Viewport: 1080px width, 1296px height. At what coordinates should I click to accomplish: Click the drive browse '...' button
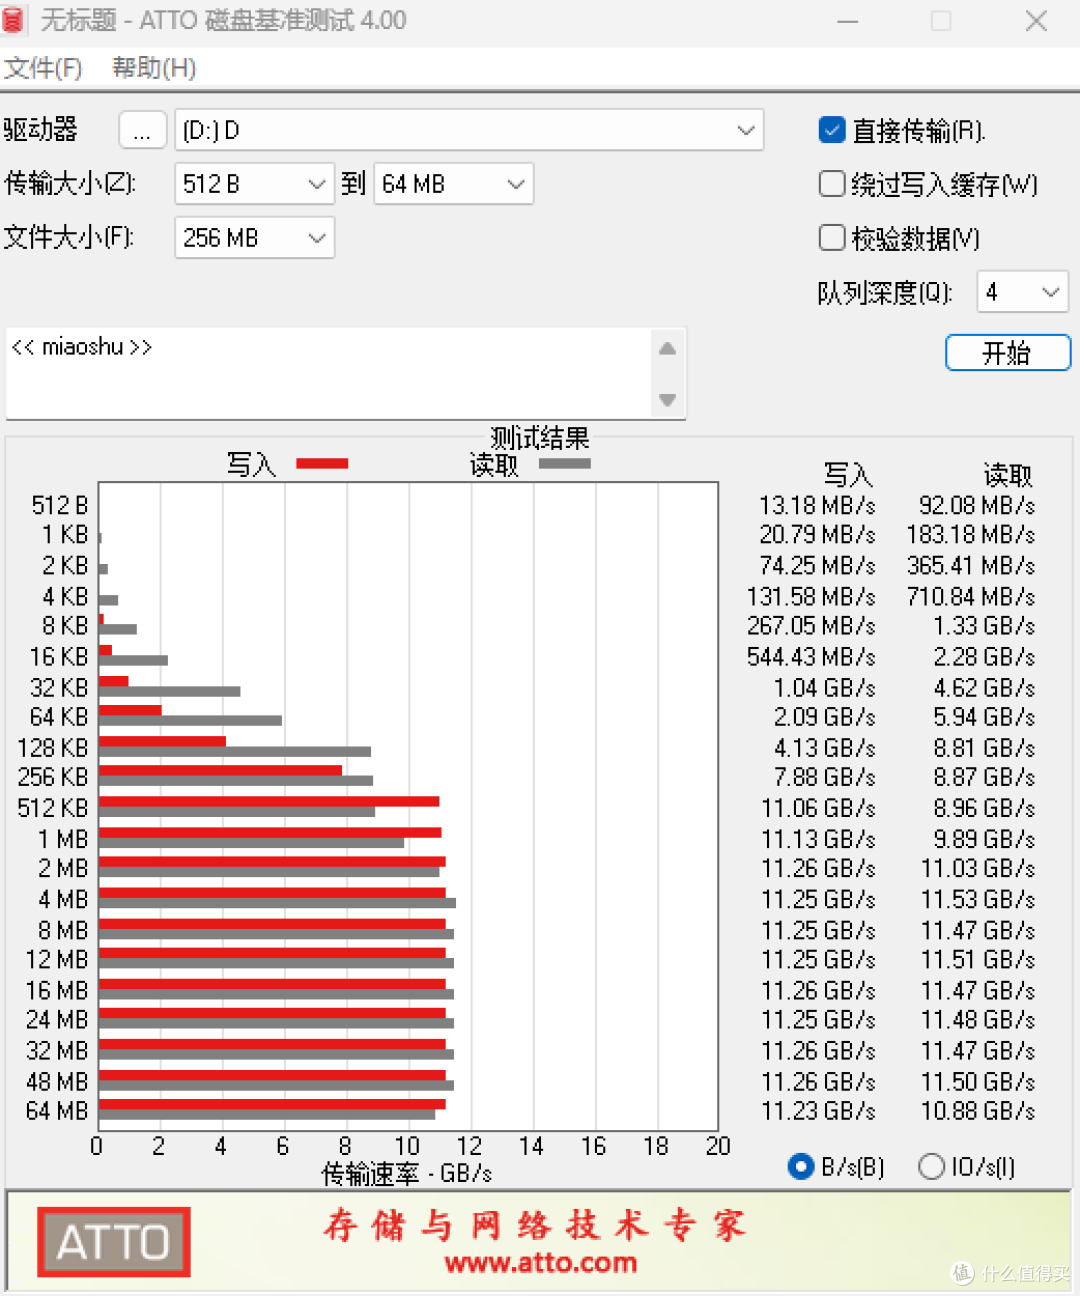pos(142,130)
